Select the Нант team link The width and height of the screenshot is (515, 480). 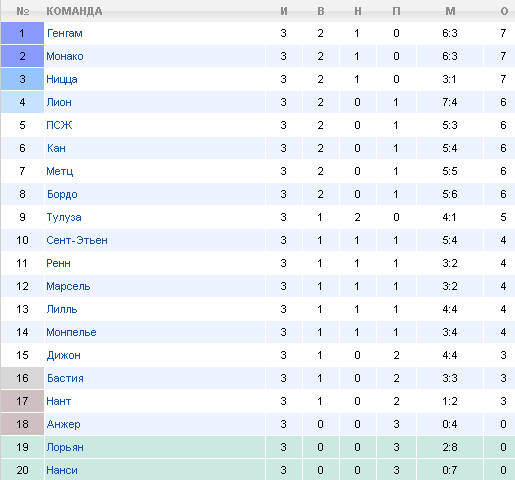59,401
